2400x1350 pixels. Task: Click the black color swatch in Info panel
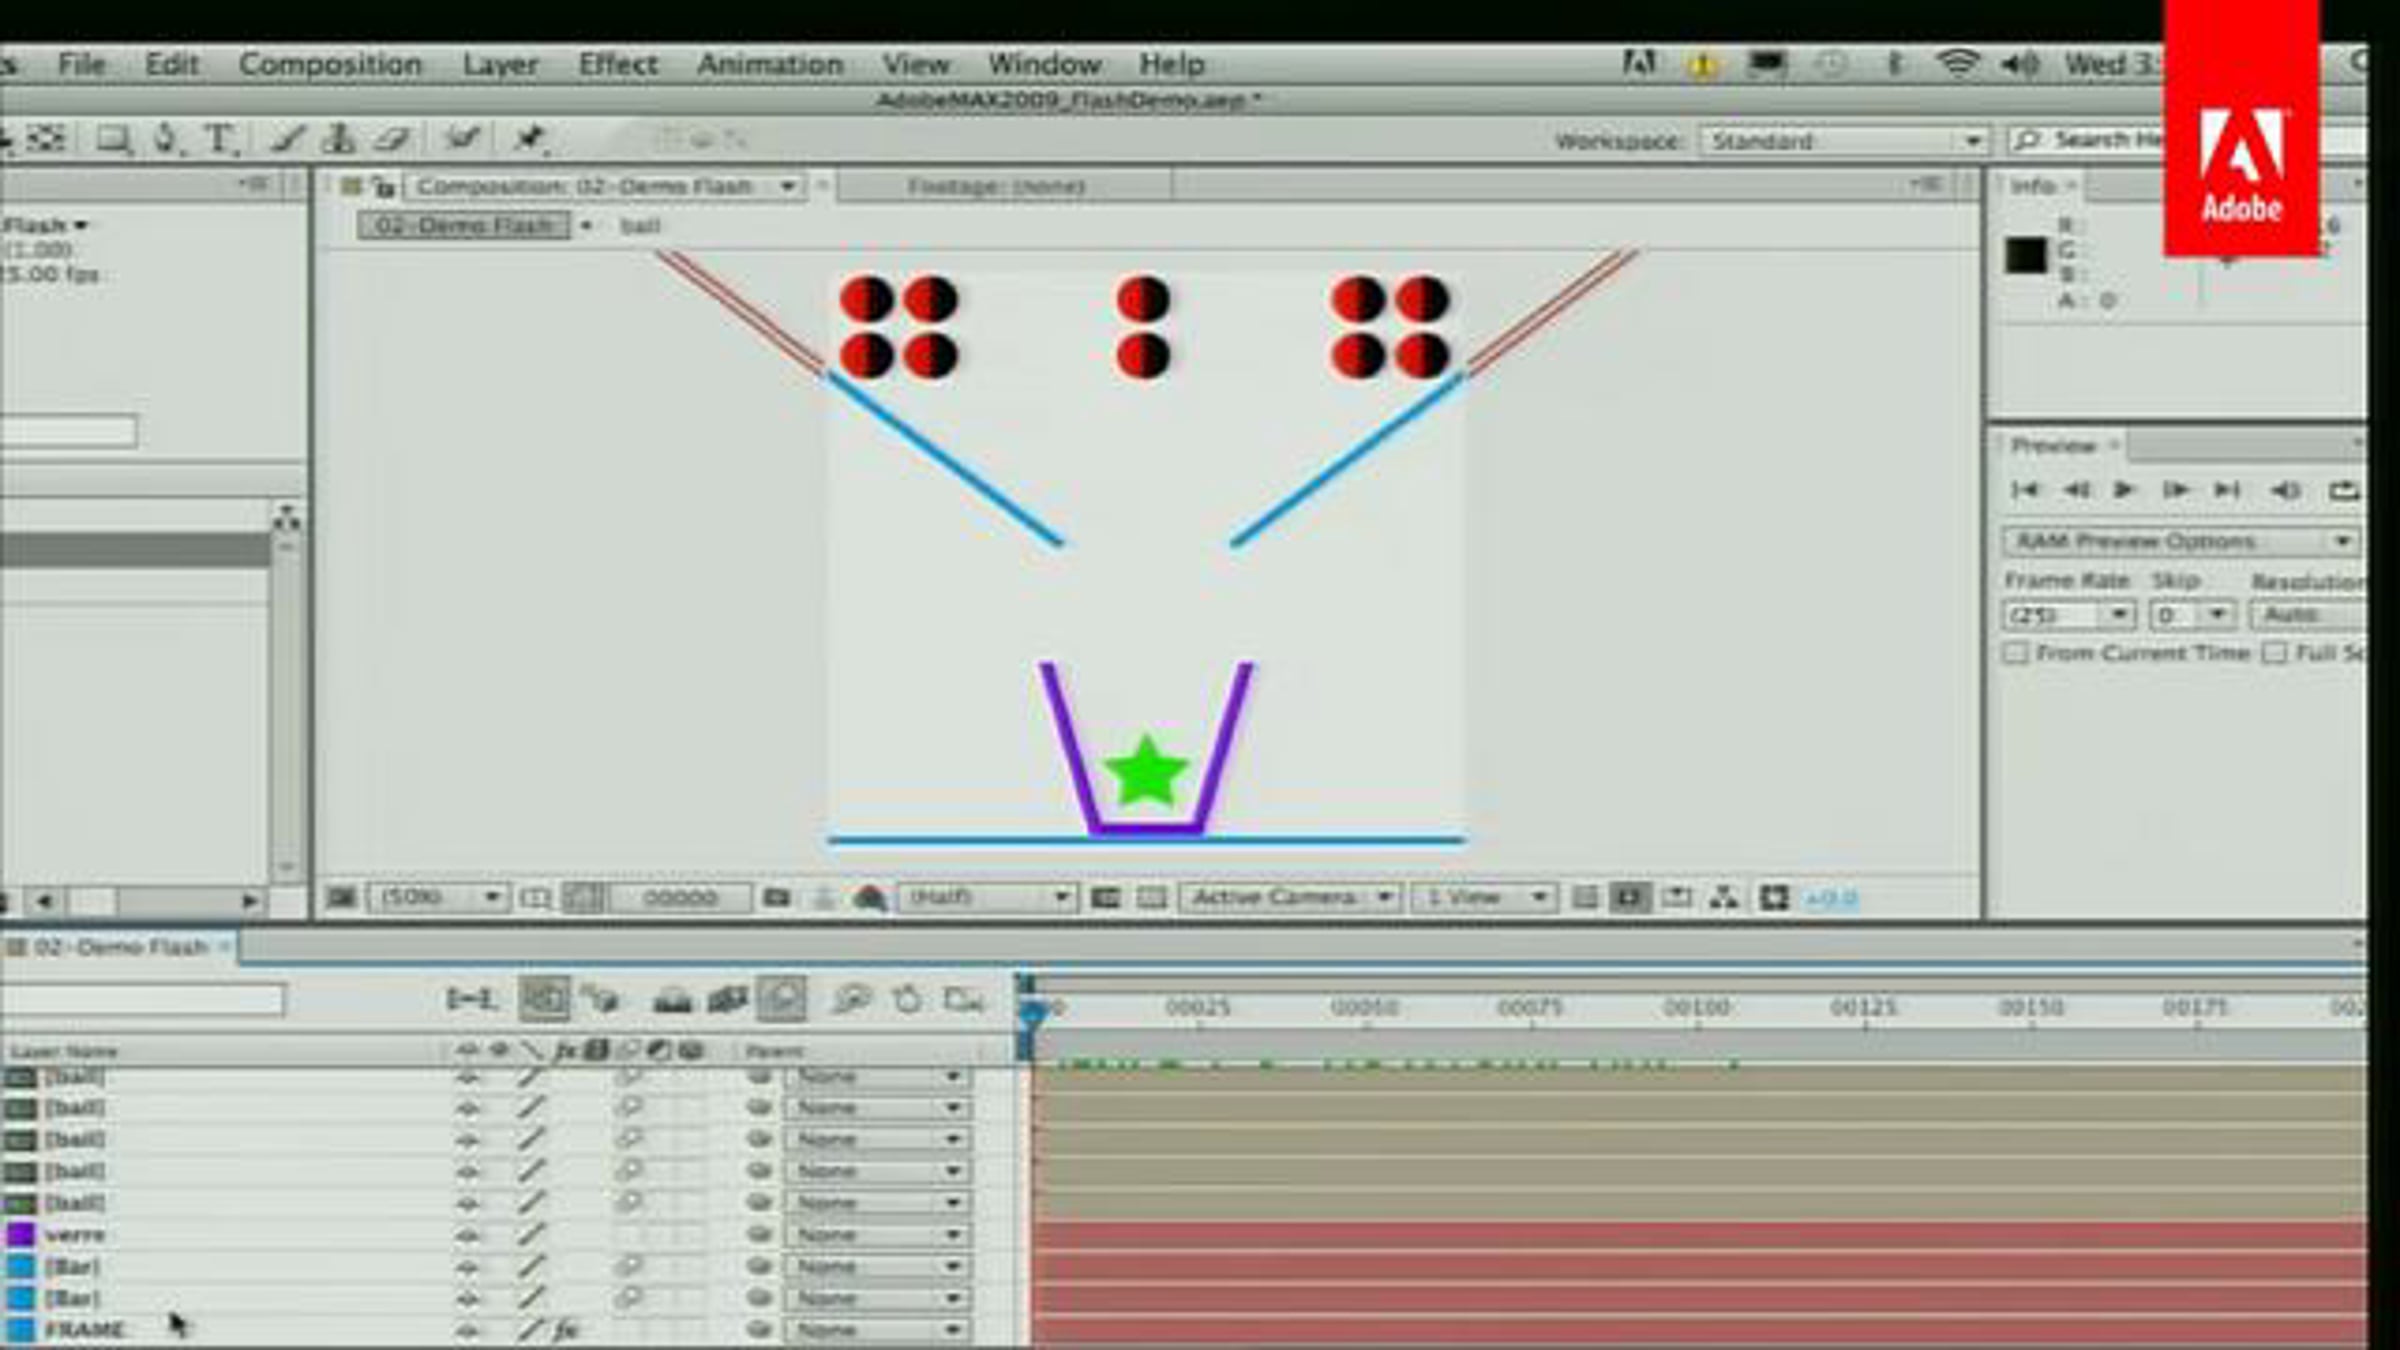coord(2026,255)
